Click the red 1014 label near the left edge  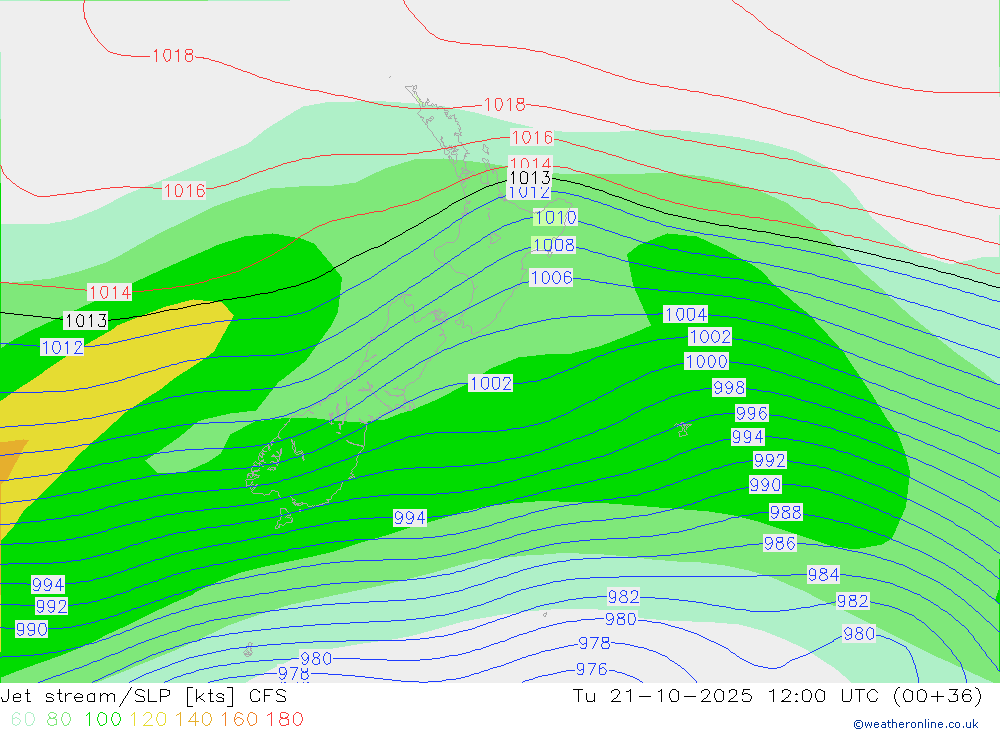[110, 293]
